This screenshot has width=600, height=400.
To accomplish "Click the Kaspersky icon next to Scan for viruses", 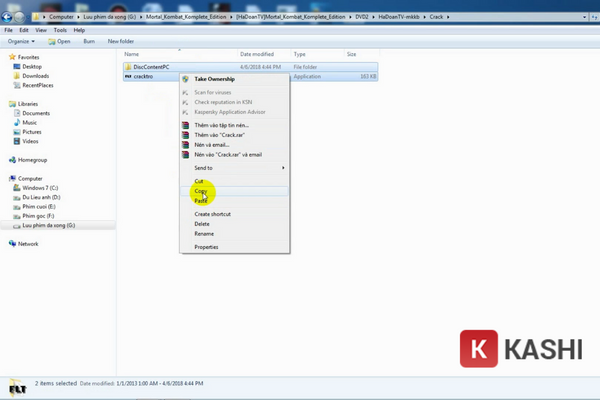I will click(186, 92).
